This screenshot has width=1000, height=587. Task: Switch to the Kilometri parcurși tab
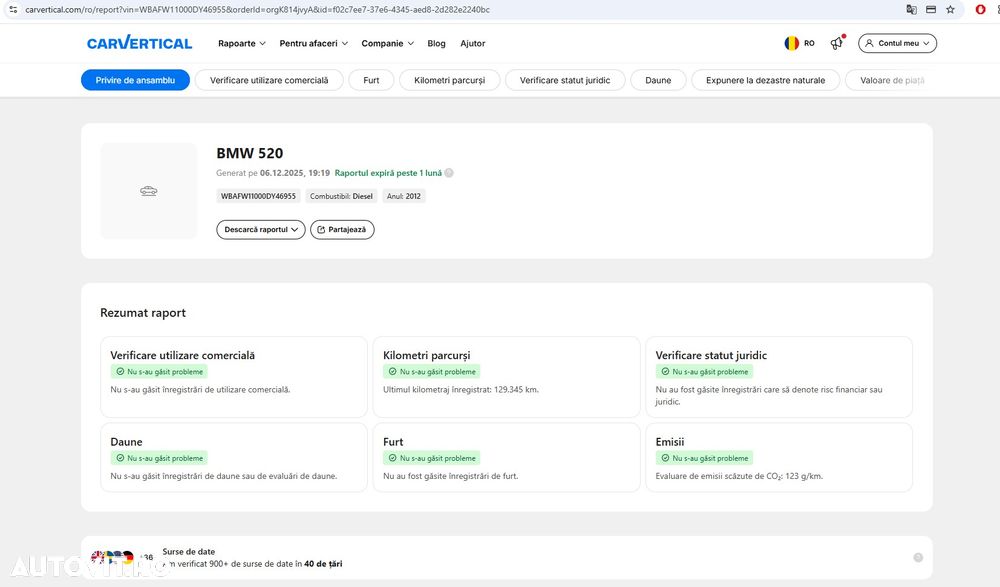pos(450,80)
